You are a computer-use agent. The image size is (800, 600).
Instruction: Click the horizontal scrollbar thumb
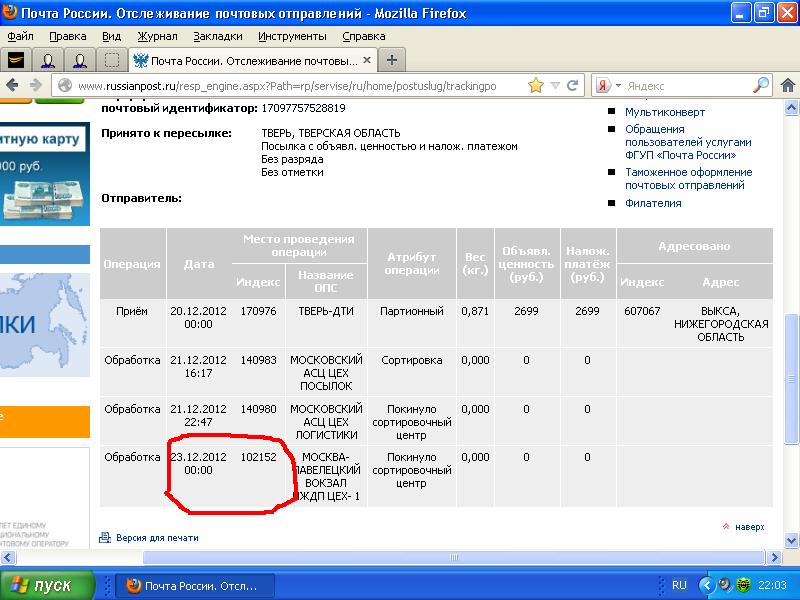[454, 557]
